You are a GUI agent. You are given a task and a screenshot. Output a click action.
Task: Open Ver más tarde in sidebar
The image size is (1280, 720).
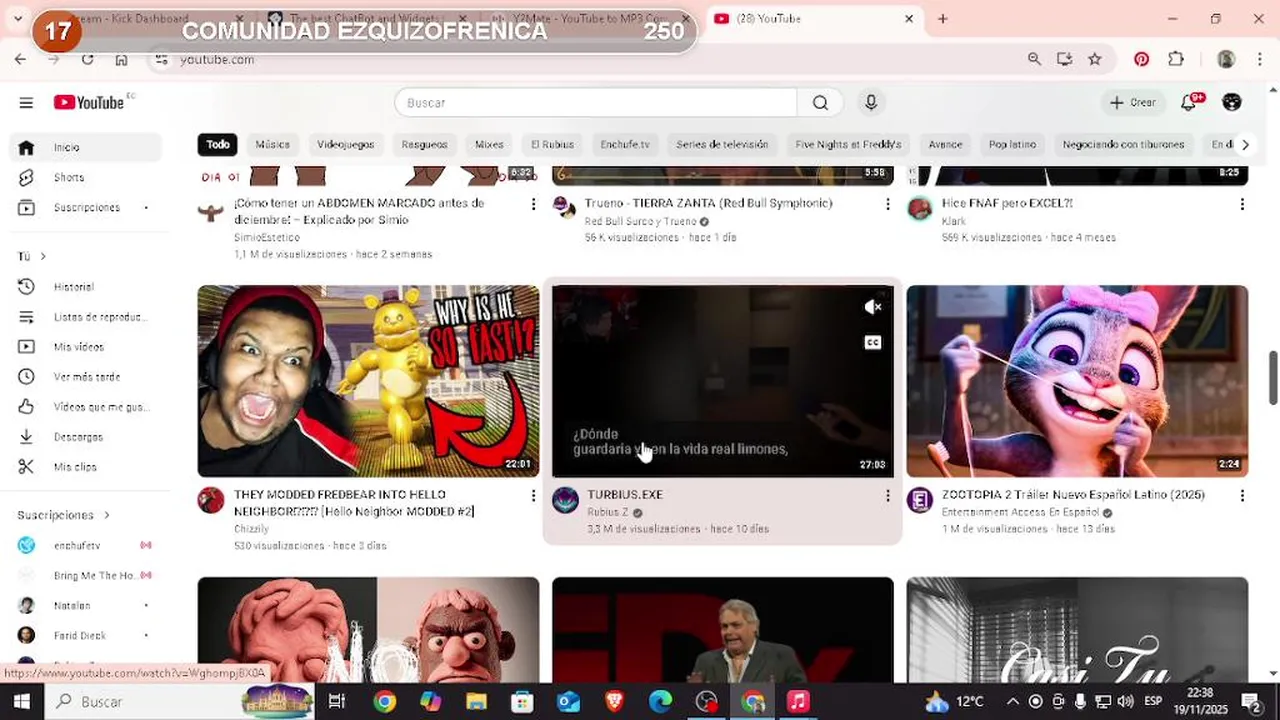pos(85,377)
